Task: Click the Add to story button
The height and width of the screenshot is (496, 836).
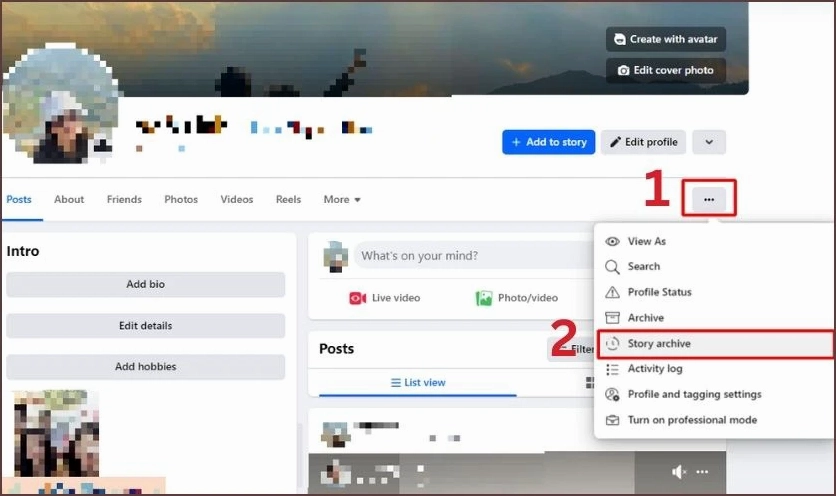Action: point(548,142)
